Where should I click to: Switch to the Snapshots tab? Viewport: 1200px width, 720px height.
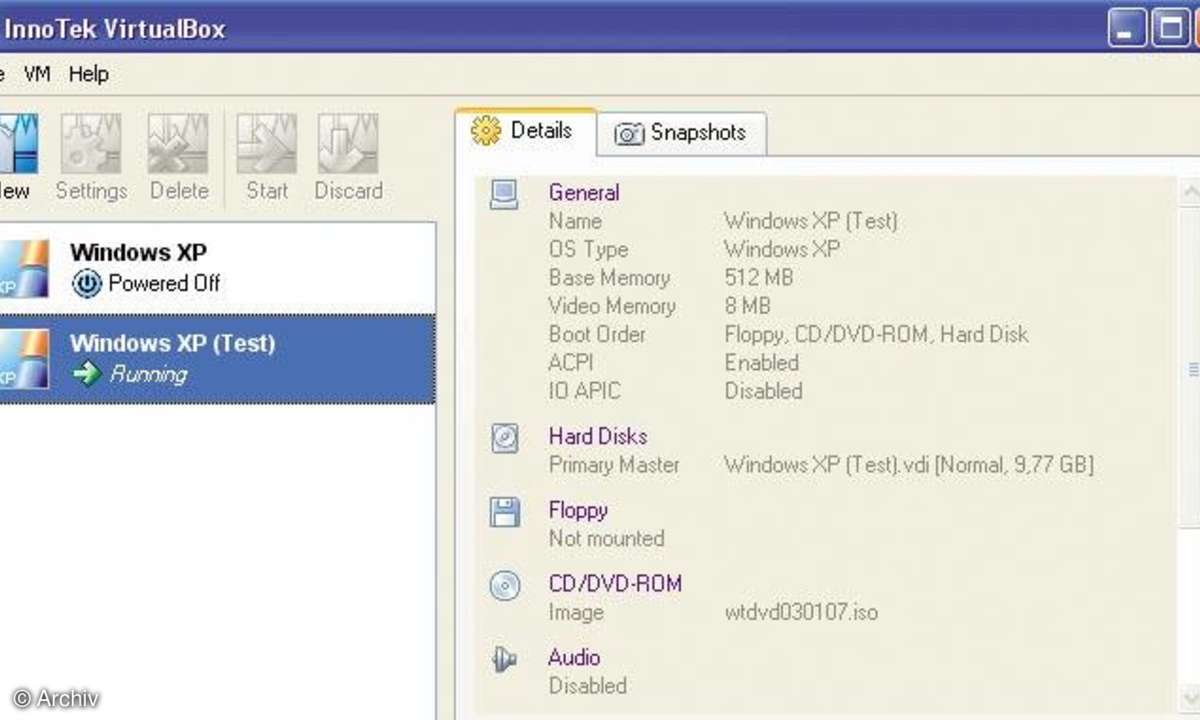(683, 133)
